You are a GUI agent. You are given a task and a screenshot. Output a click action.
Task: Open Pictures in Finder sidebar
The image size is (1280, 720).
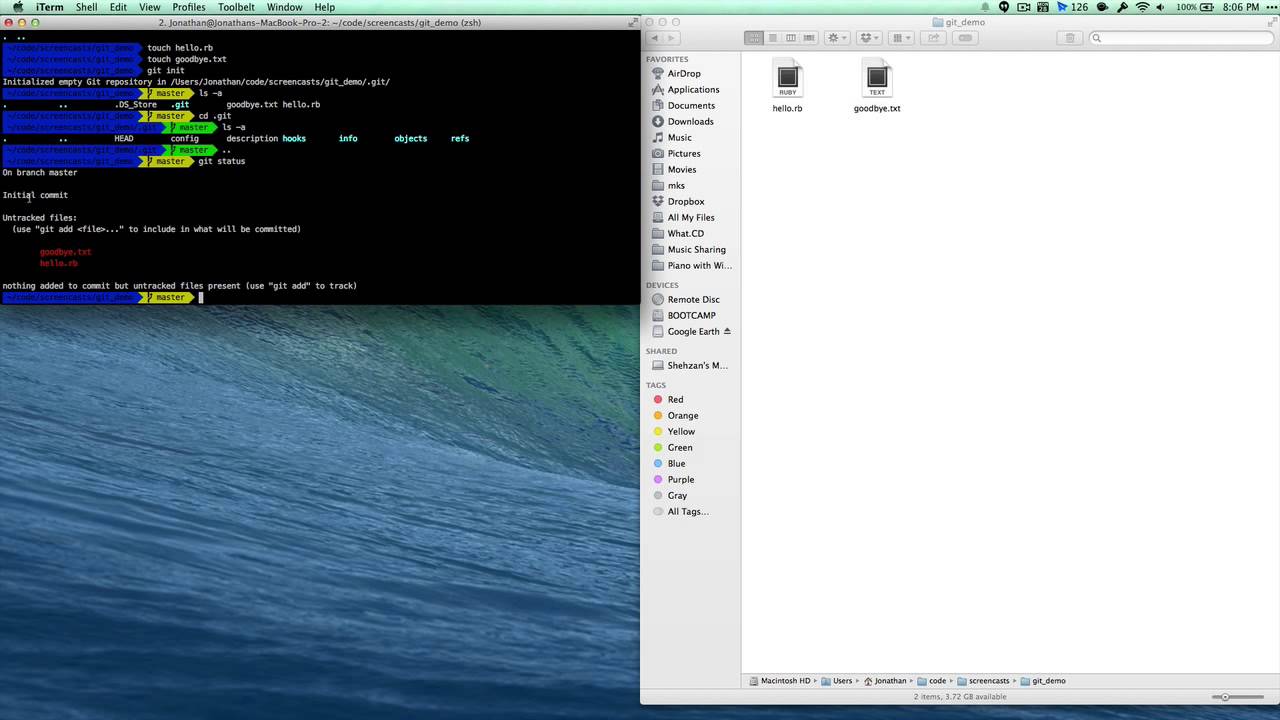(x=684, y=153)
